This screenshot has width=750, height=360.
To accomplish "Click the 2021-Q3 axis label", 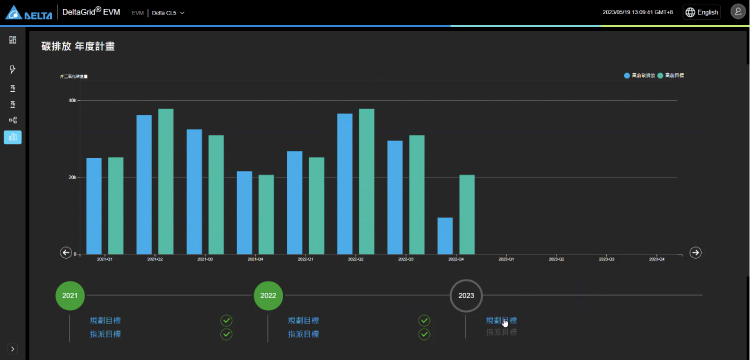I will [x=205, y=259].
